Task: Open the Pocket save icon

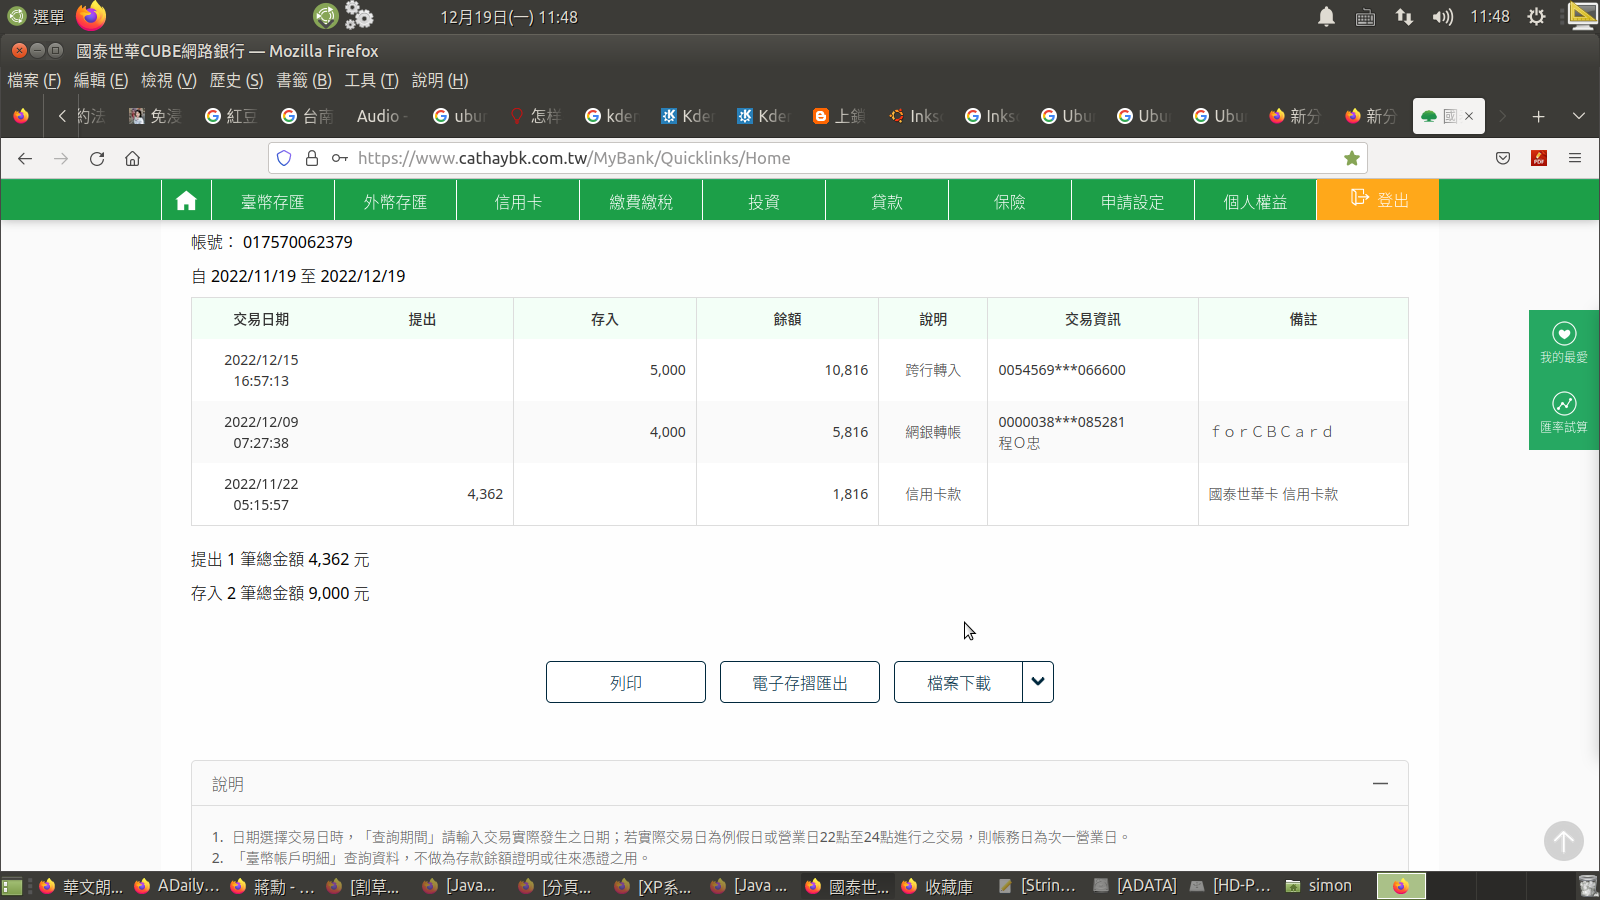Action: click(1503, 158)
